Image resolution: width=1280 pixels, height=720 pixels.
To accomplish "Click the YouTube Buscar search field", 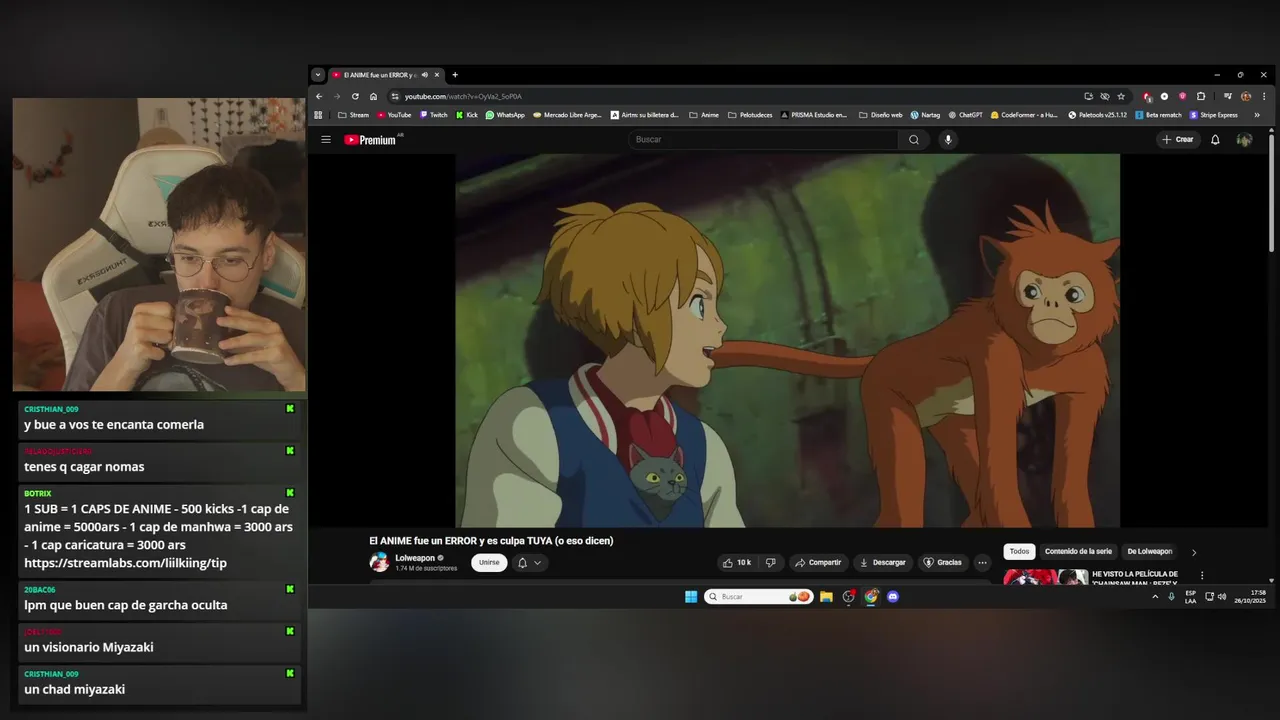I will [763, 140].
